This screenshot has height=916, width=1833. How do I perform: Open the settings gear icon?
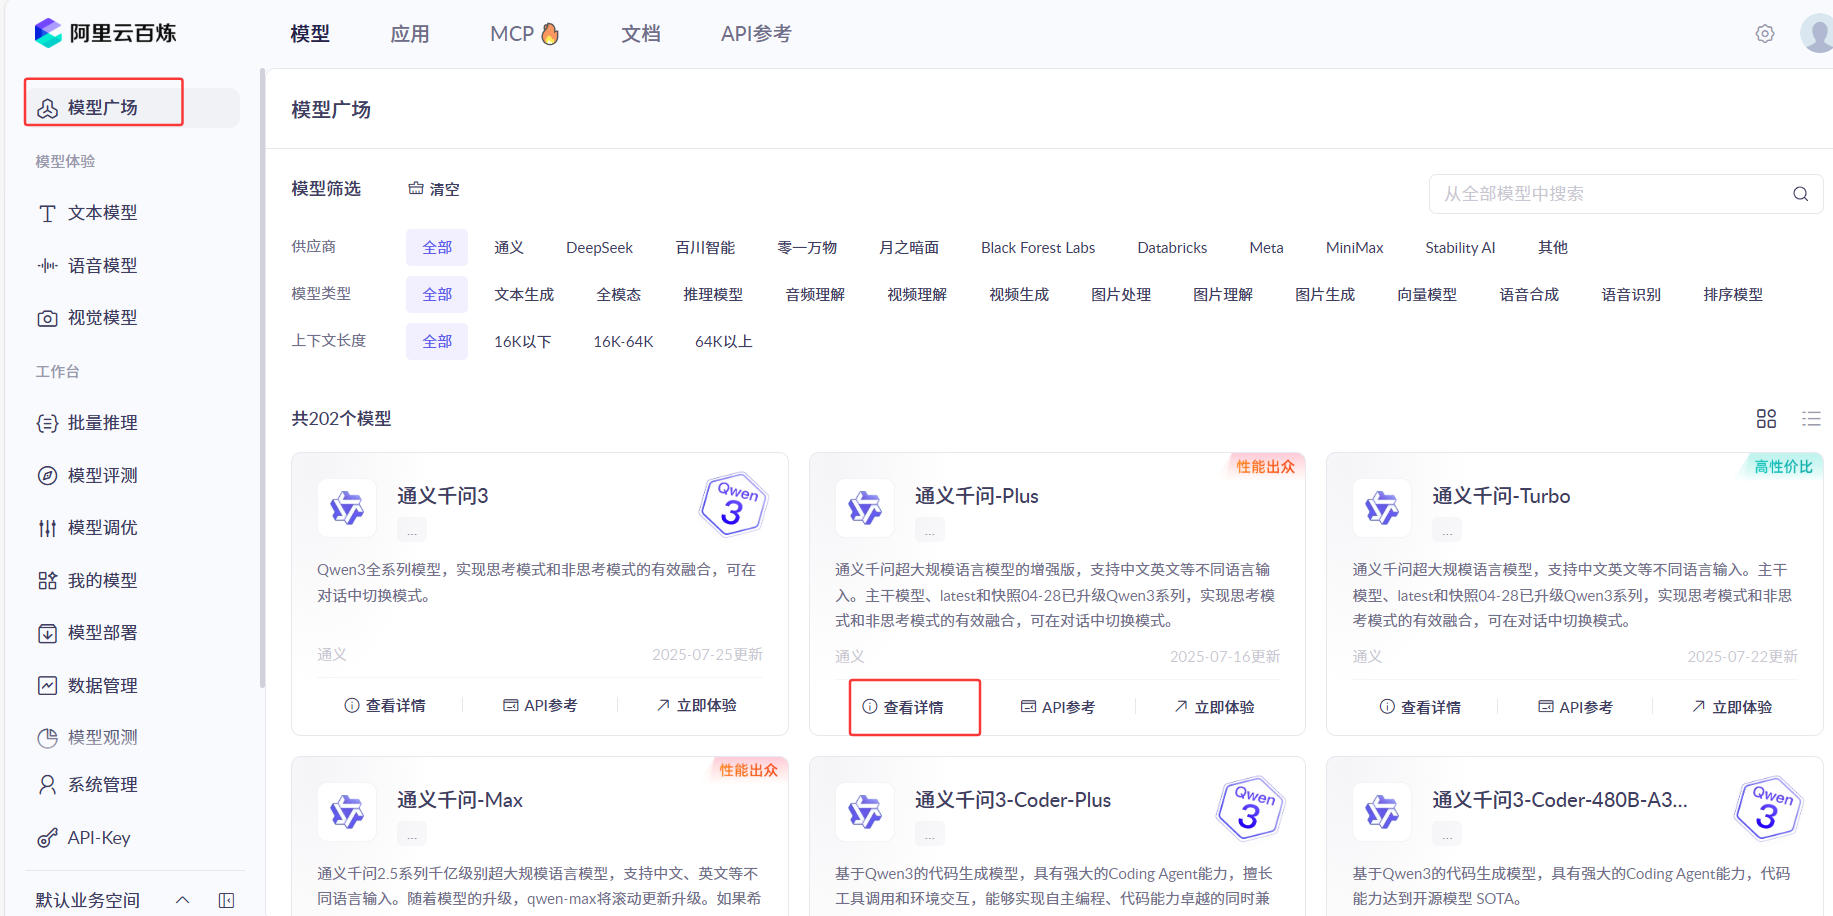pyautogui.click(x=1765, y=34)
